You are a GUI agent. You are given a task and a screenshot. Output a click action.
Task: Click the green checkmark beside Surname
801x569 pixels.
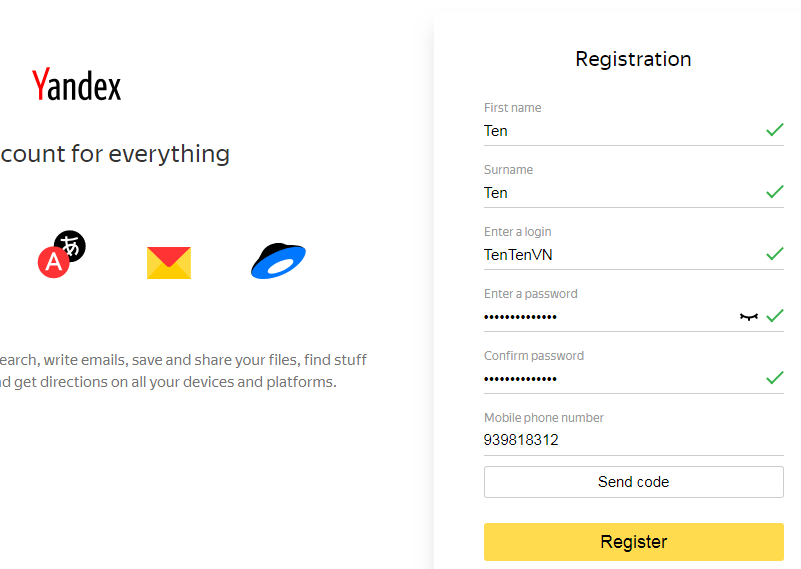tap(774, 192)
